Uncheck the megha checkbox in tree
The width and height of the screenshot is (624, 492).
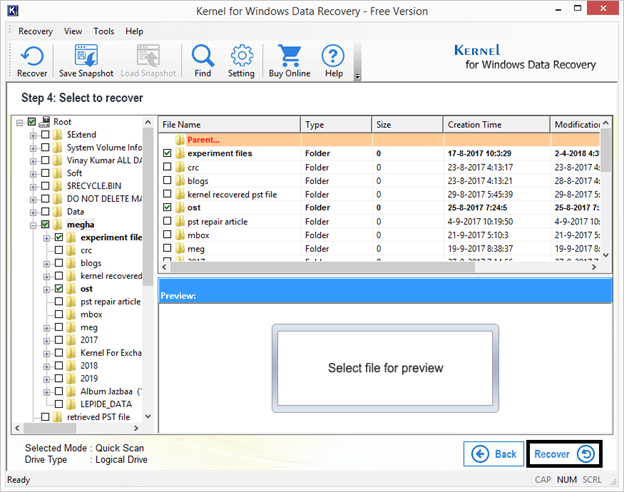tap(45, 224)
